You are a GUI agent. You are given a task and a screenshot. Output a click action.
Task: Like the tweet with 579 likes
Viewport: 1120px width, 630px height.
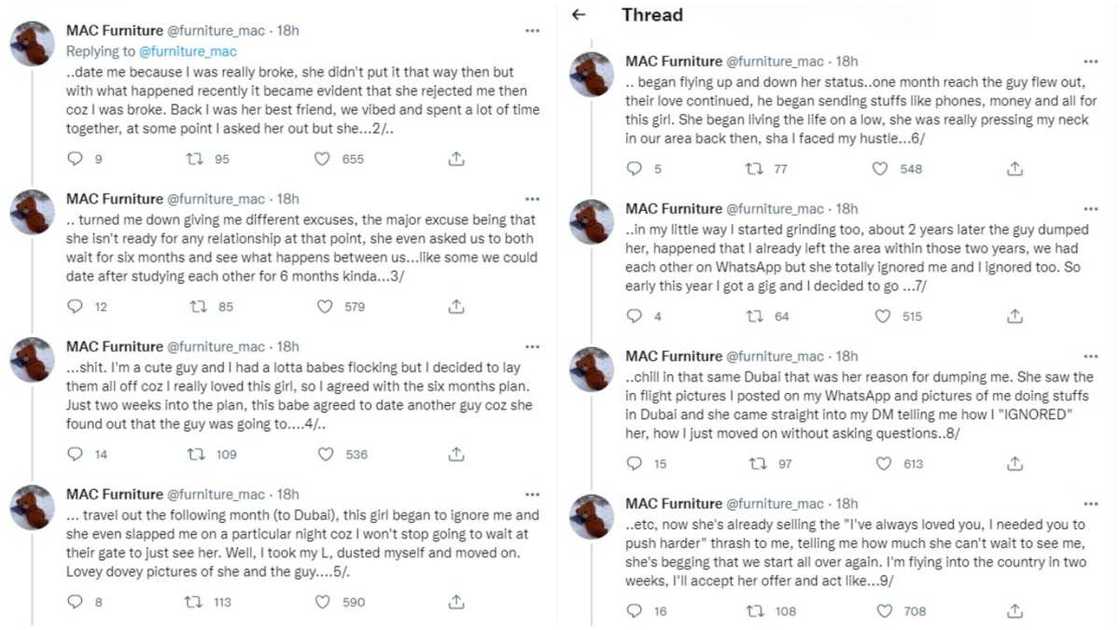point(322,307)
